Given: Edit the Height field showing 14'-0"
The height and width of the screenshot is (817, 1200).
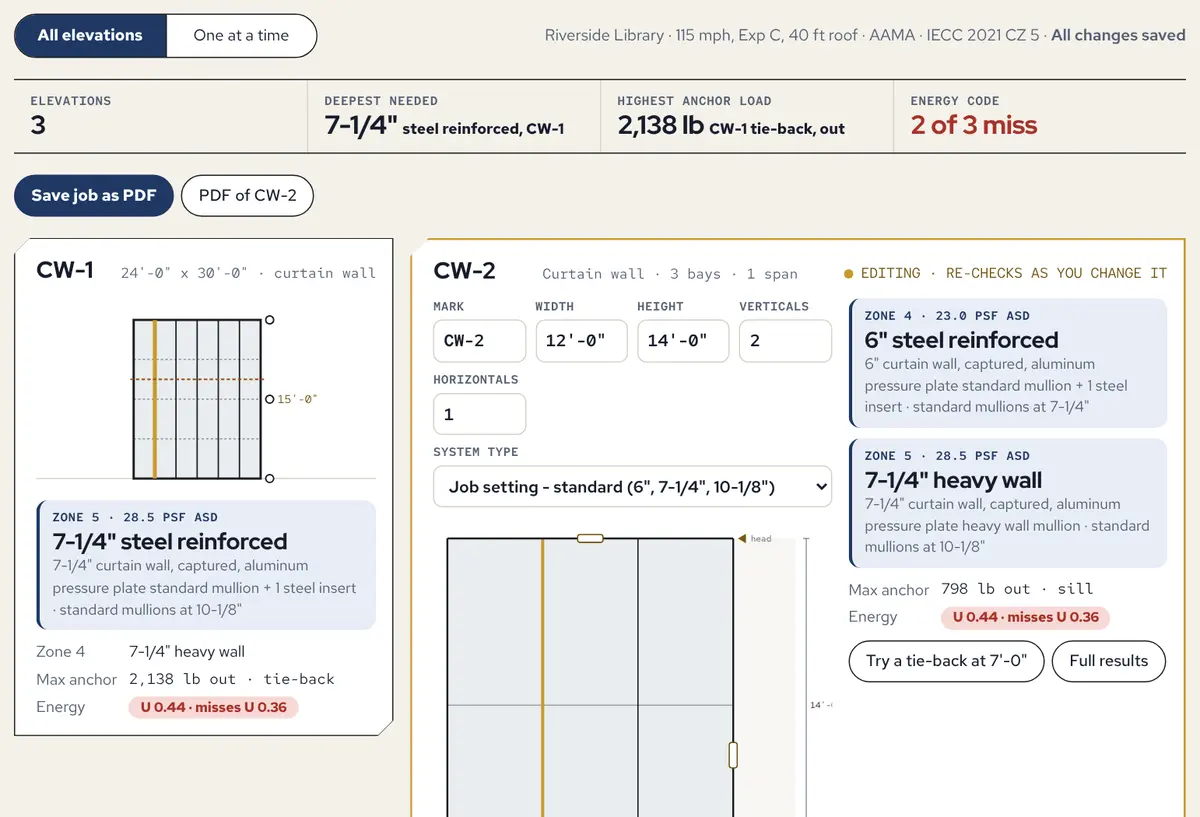Looking at the screenshot, I should [x=684, y=341].
